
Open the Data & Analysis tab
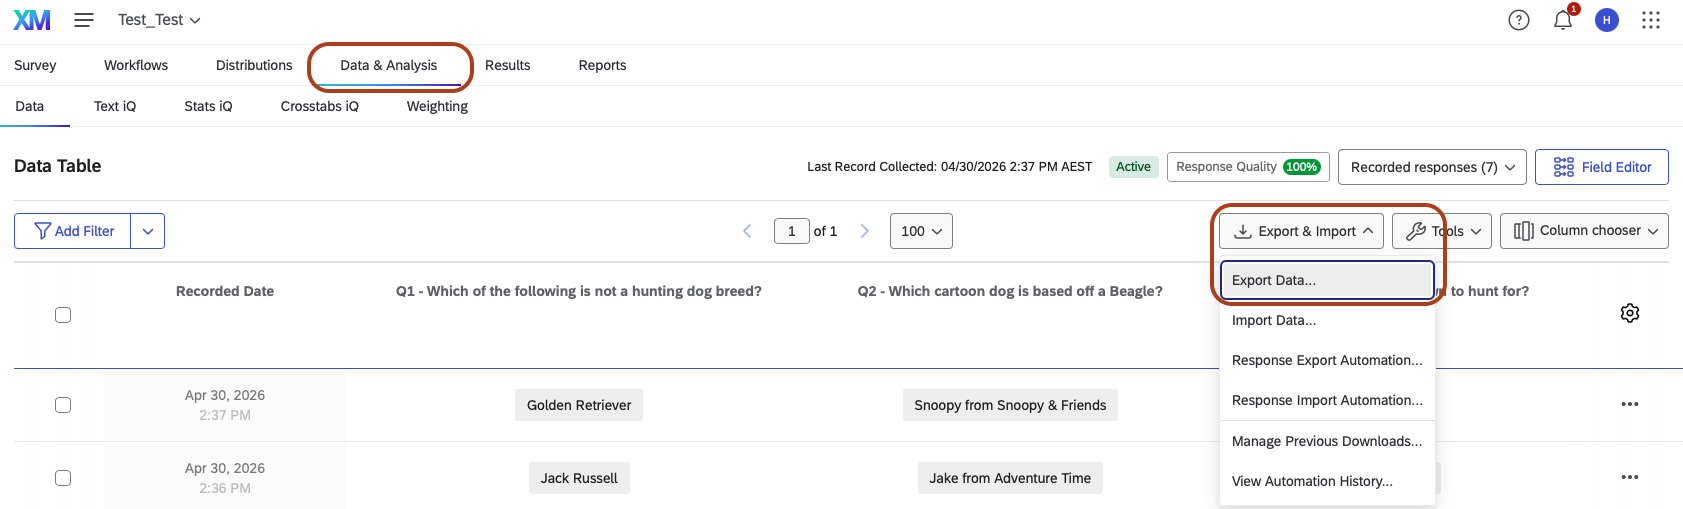tap(388, 65)
